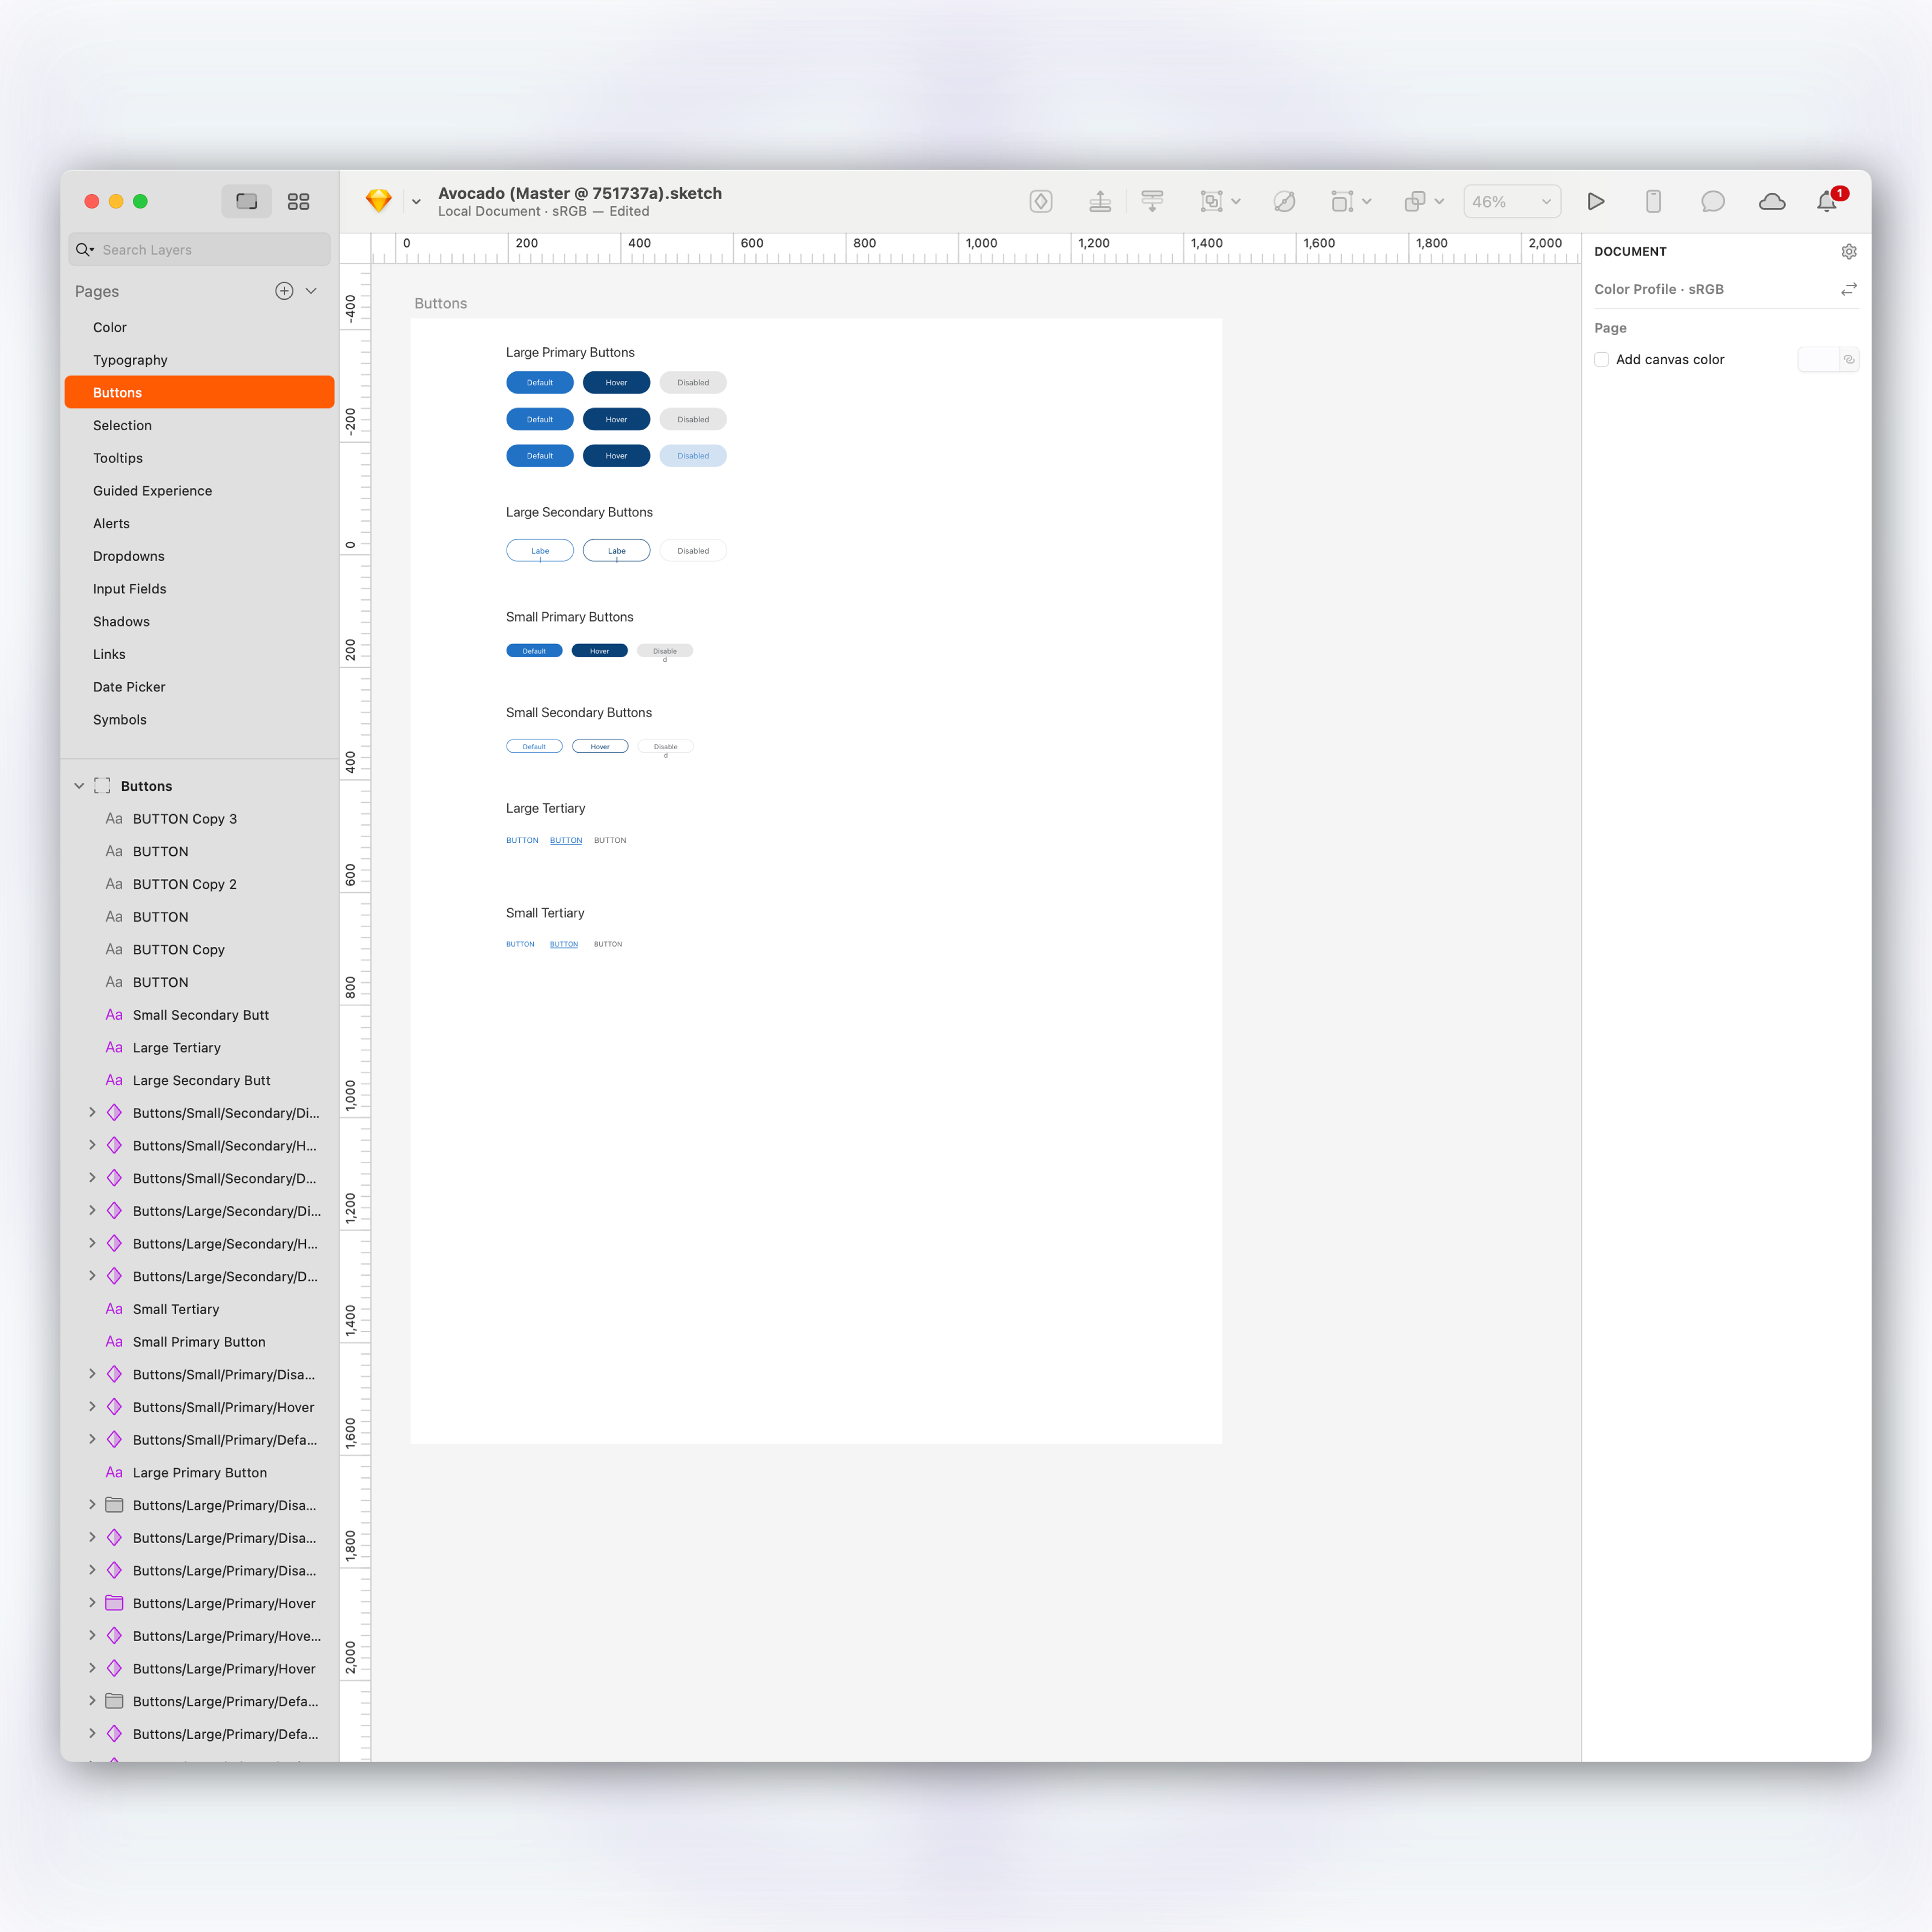Viewport: 1932px width, 1932px height.
Task: Add a new page with plus button
Action: click(x=284, y=291)
